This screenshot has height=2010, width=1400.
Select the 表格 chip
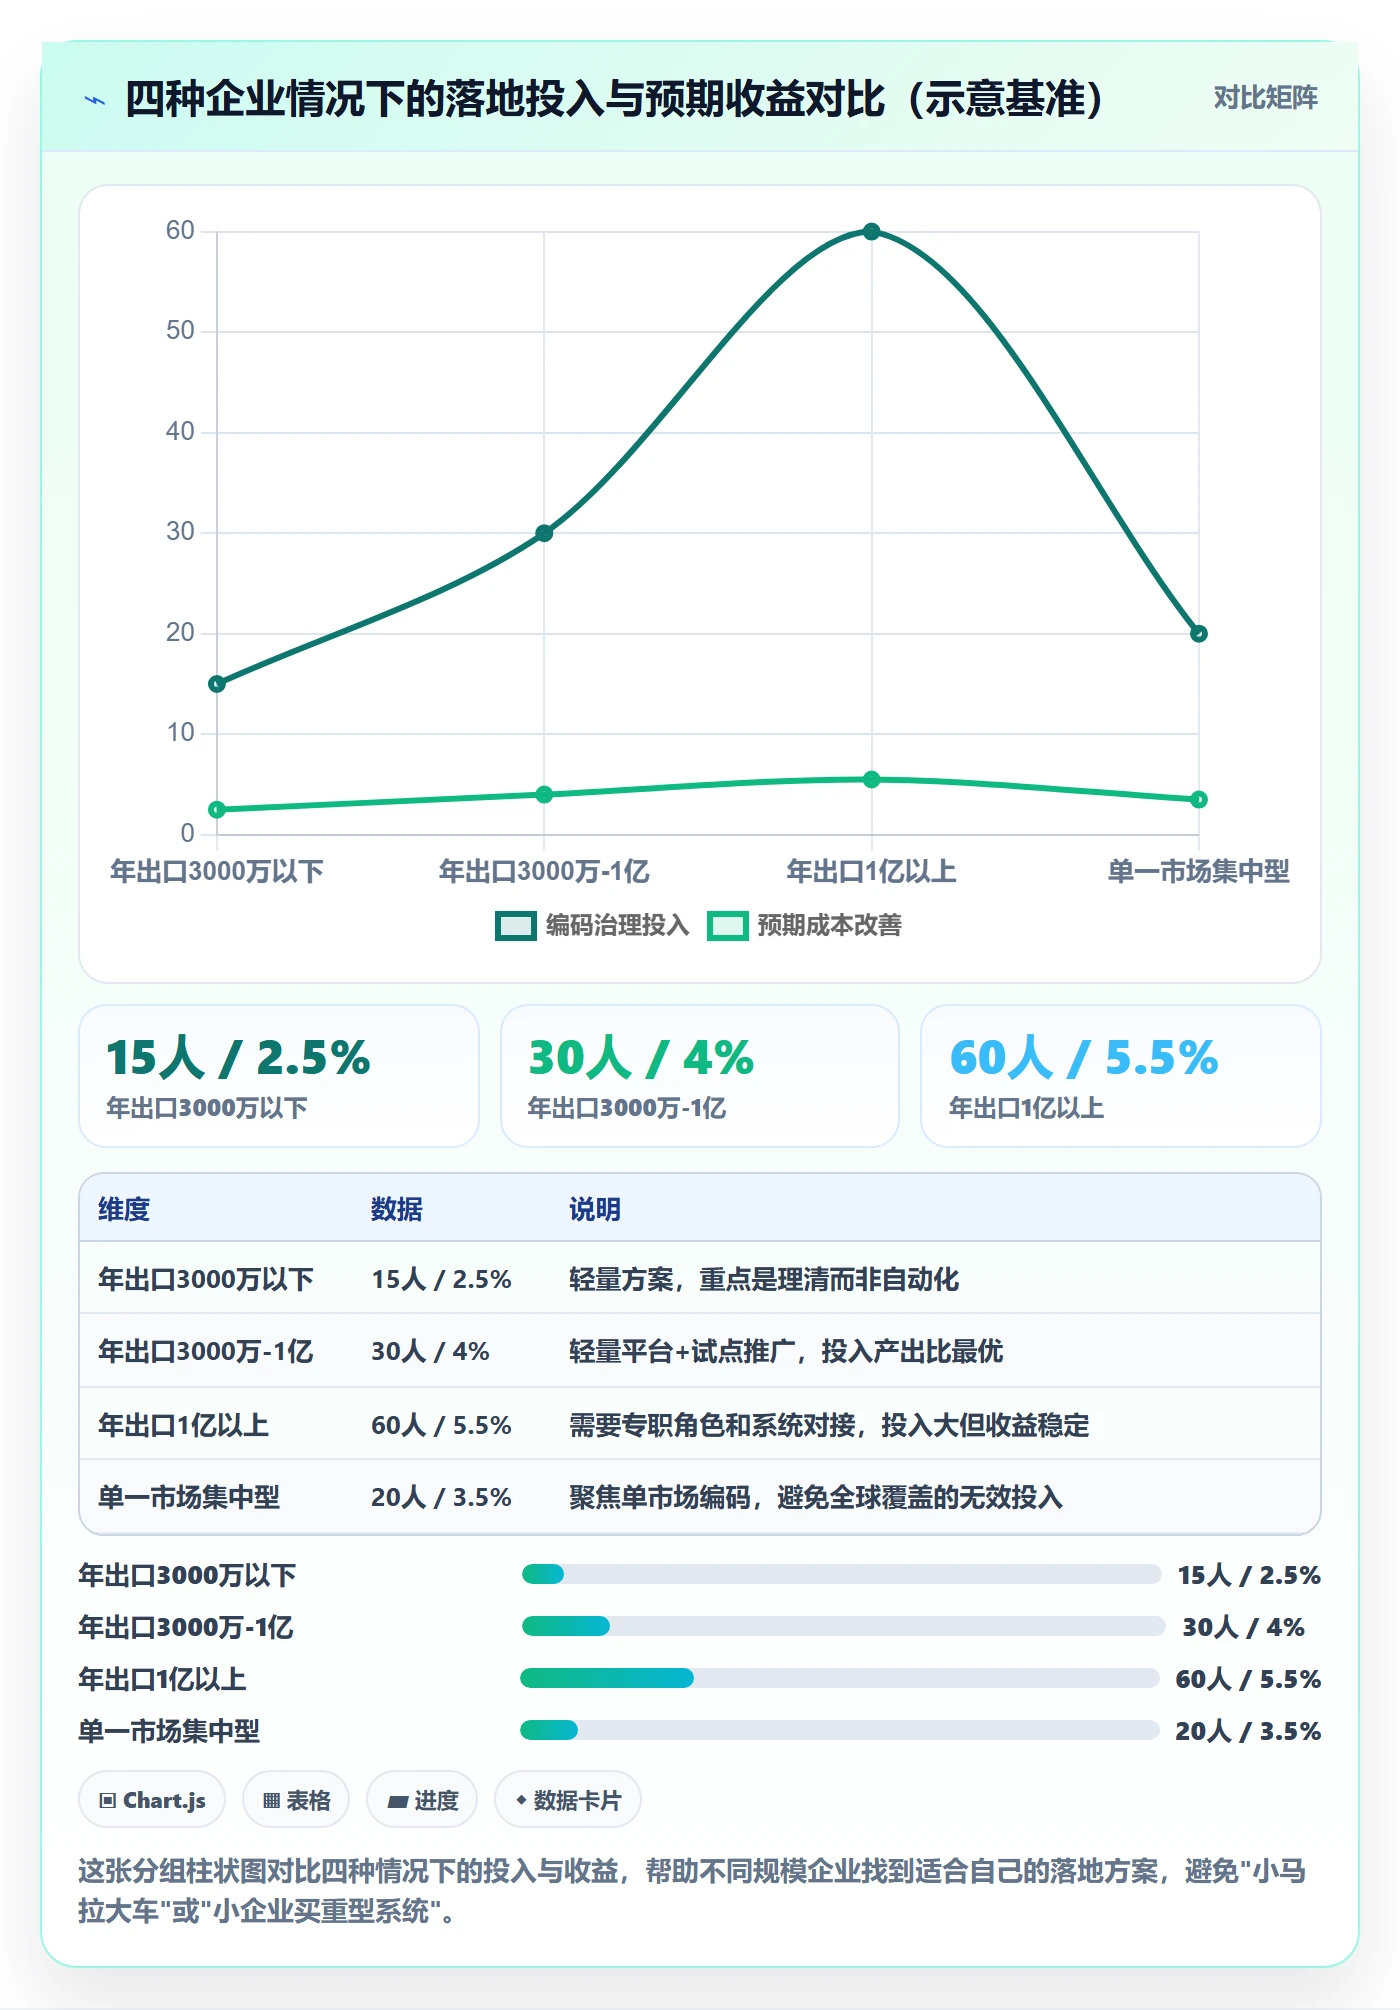click(x=296, y=1800)
